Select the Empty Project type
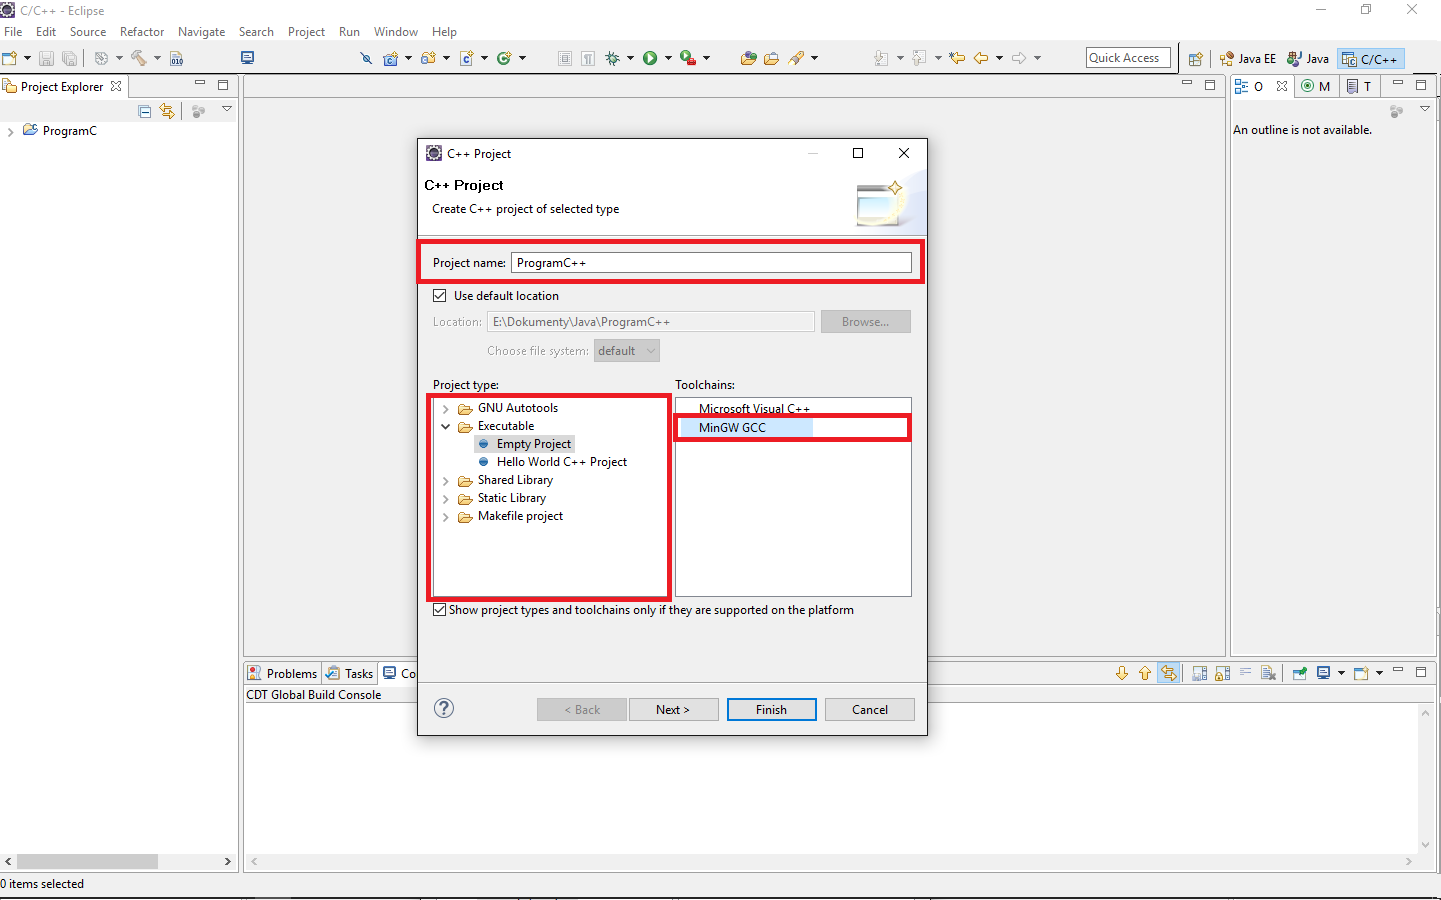This screenshot has height=900, width=1441. 533,444
